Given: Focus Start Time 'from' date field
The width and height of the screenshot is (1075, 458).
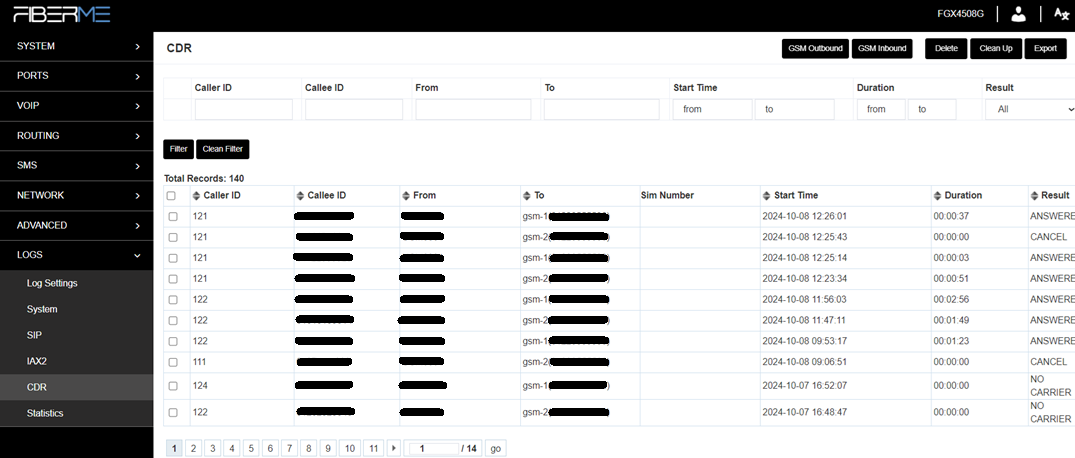Looking at the screenshot, I should point(712,110).
